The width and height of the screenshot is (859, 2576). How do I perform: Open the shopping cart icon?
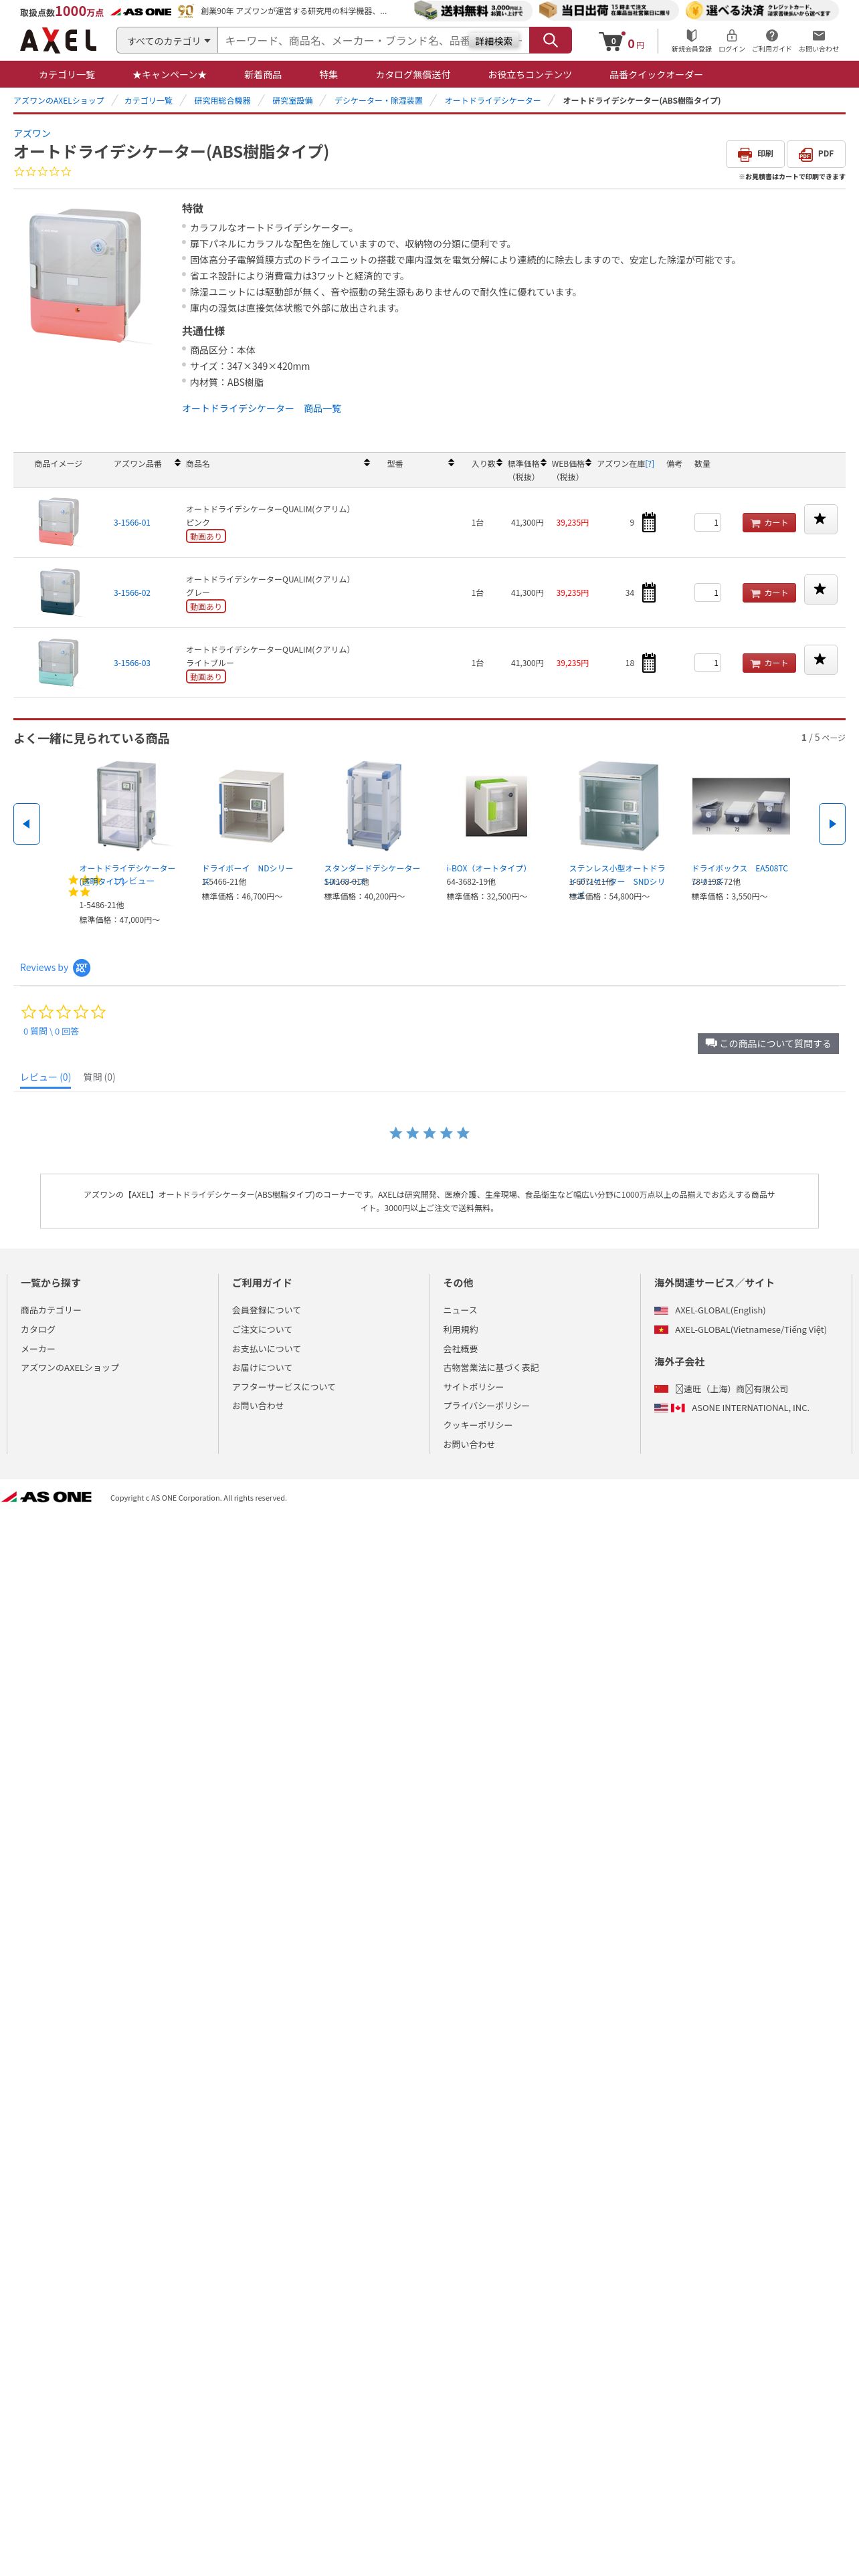(x=611, y=42)
